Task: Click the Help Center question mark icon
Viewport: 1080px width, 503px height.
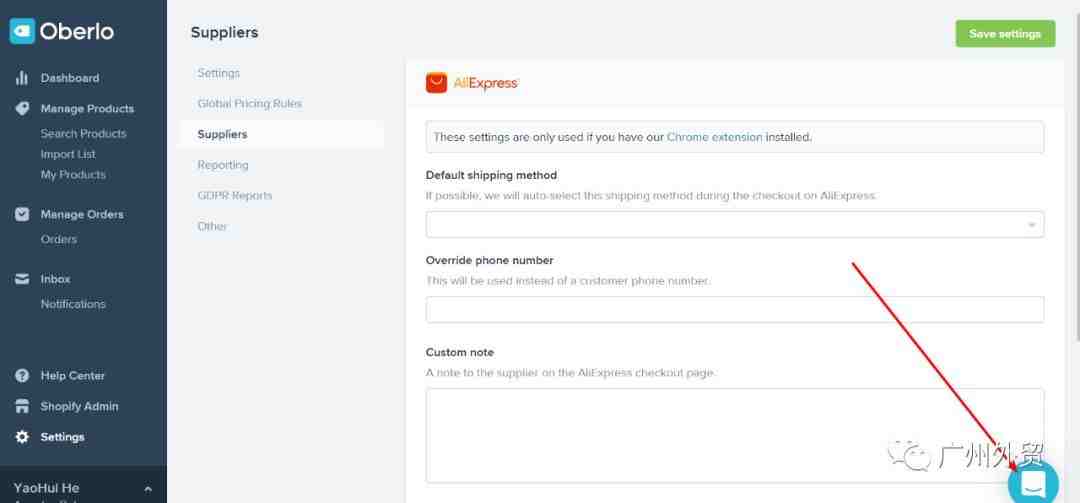Action: click(x=22, y=376)
